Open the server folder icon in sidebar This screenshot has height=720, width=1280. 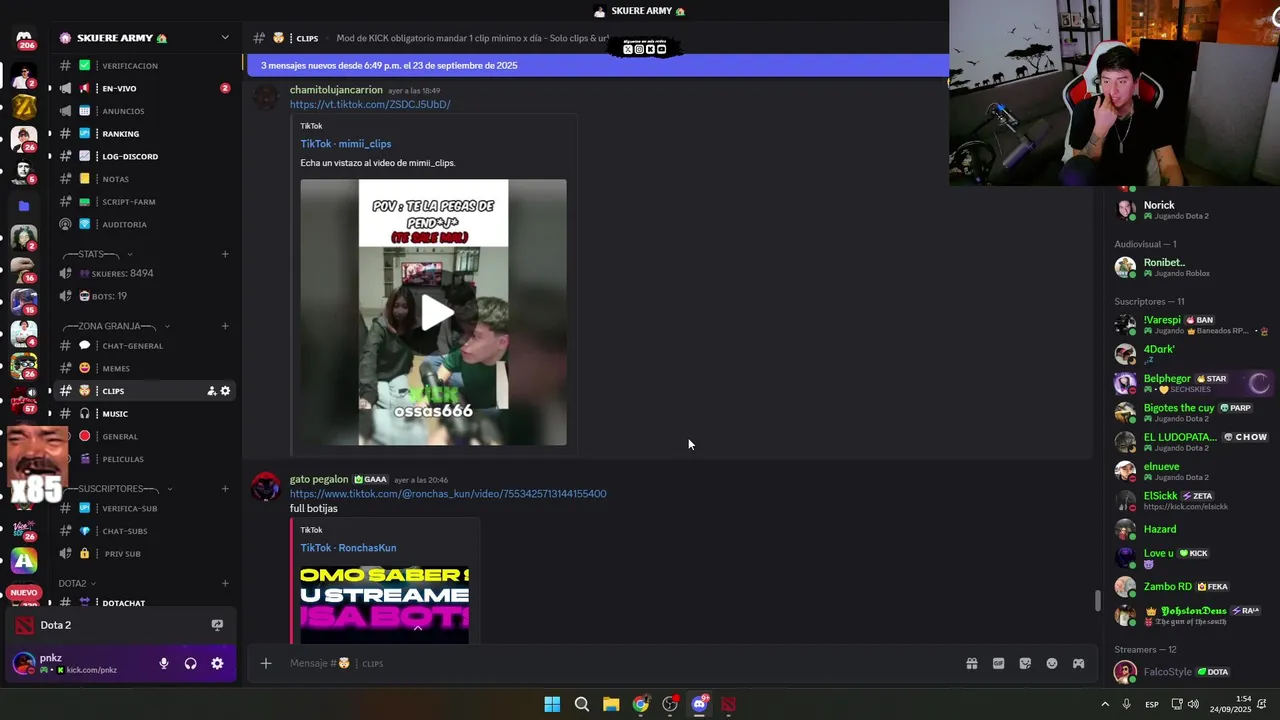coord(24,206)
